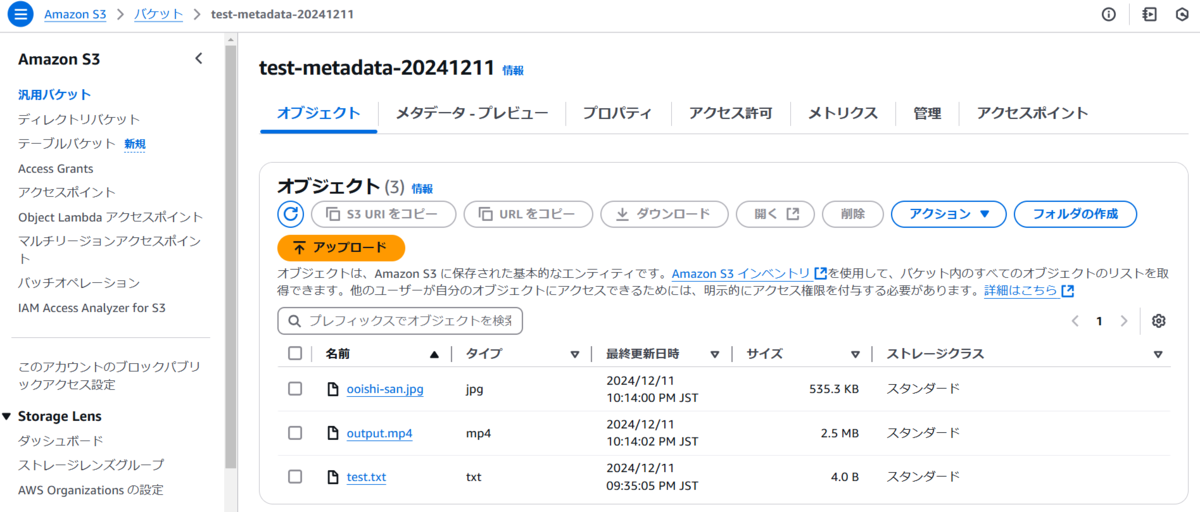Open ストレージレンズグループ in sidebar
The width and height of the screenshot is (1200, 512).
(x=91, y=465)
